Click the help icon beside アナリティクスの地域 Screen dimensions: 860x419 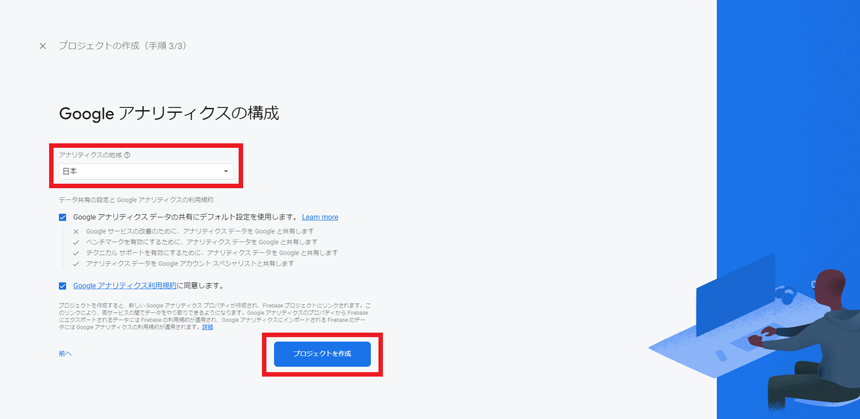pos(127,155)
